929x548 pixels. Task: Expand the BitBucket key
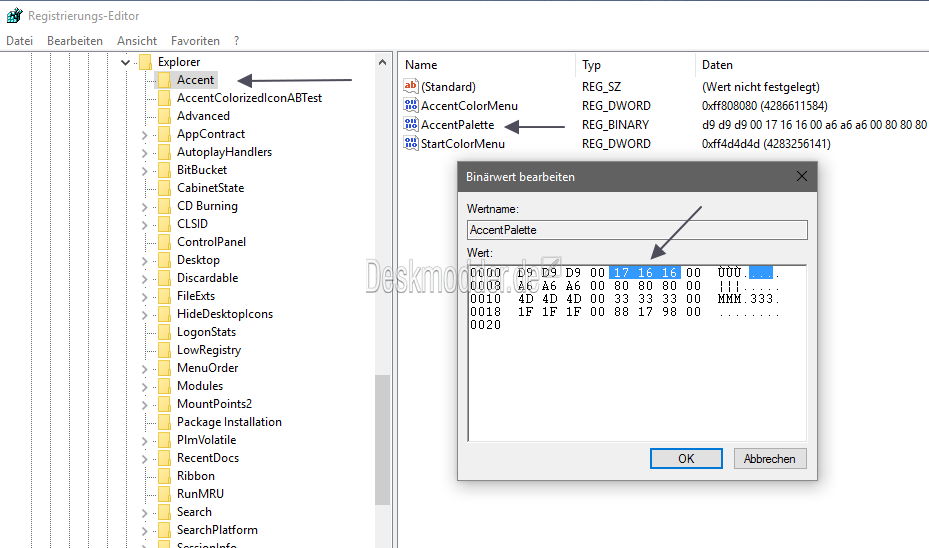(x=145, y=171)
